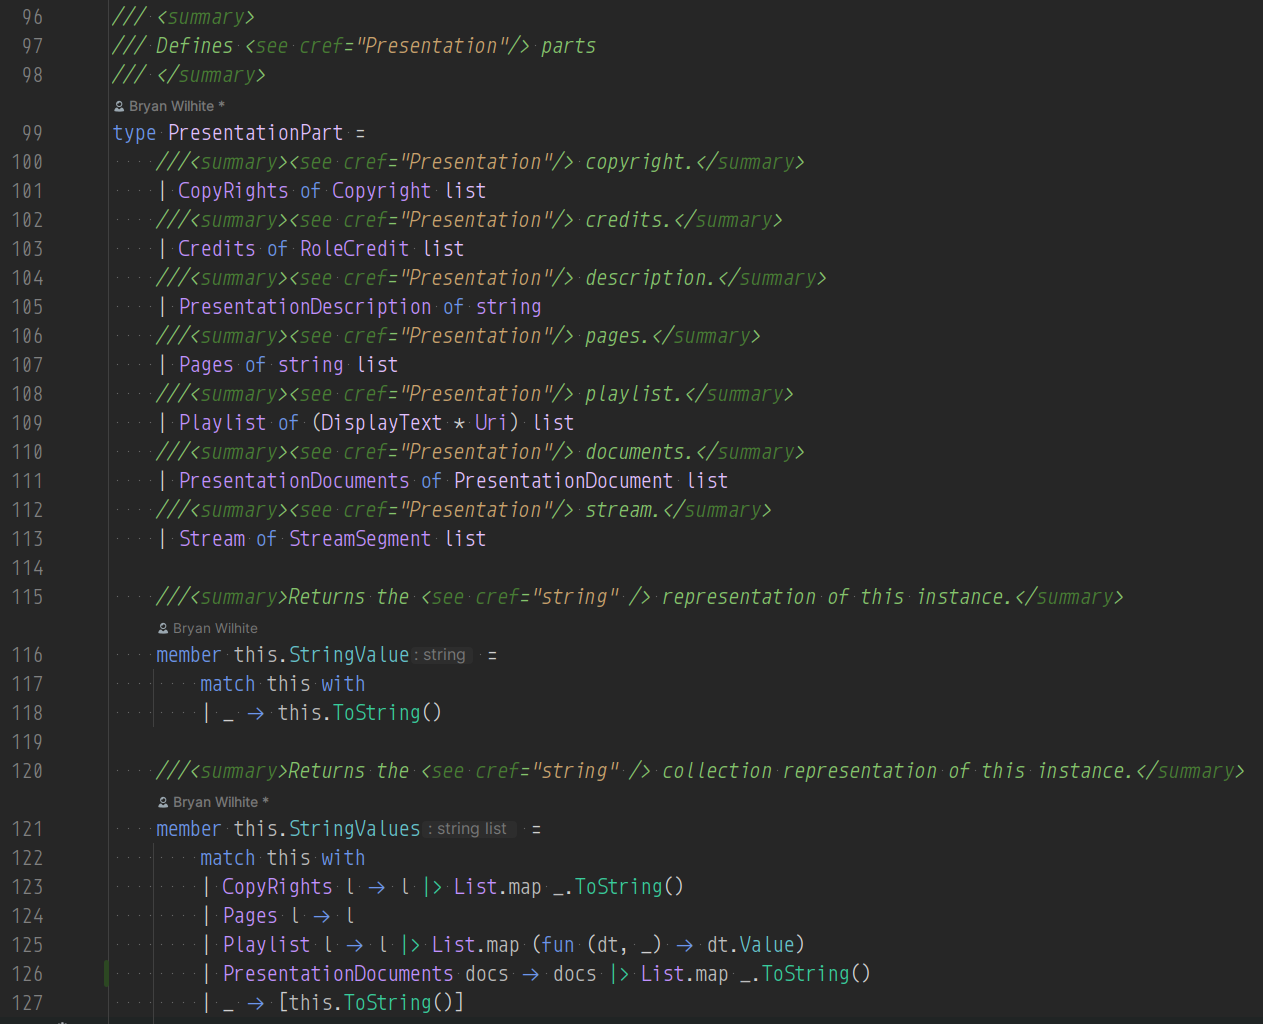Click the author icon above type PresentationPart

(119, 106)
